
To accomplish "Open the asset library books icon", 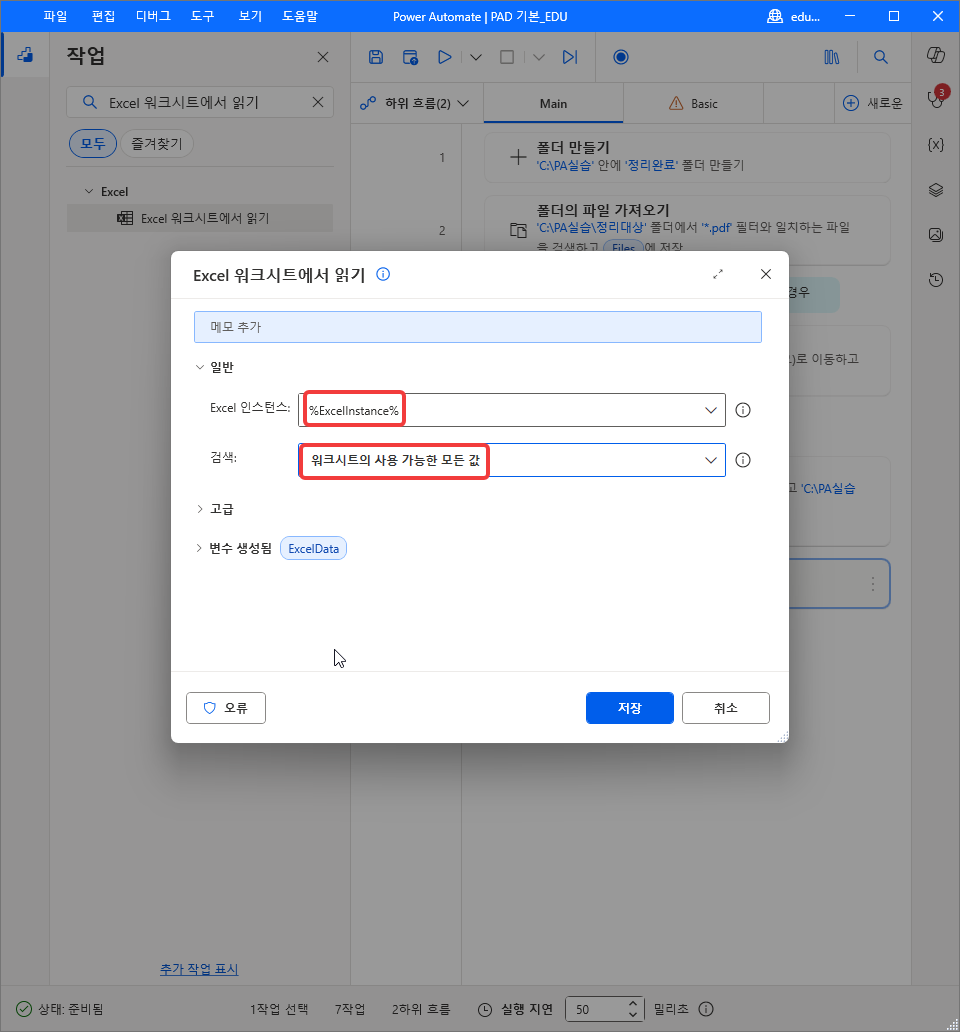I will tap(832, 57).
